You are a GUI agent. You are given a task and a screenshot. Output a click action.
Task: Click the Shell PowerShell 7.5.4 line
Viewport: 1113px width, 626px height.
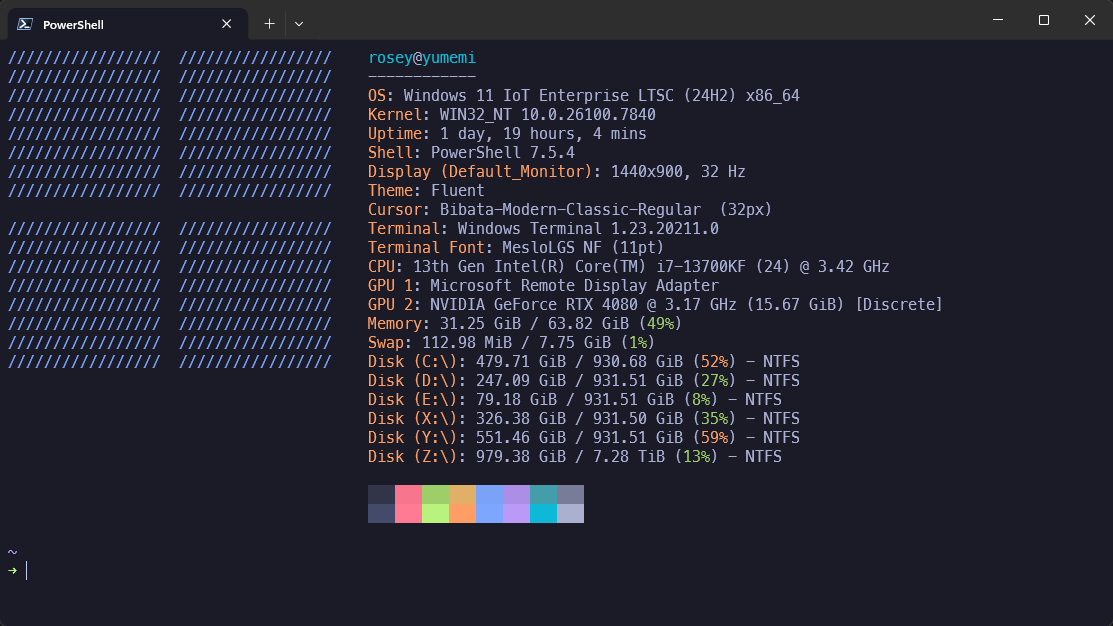(x=471, y=153)
